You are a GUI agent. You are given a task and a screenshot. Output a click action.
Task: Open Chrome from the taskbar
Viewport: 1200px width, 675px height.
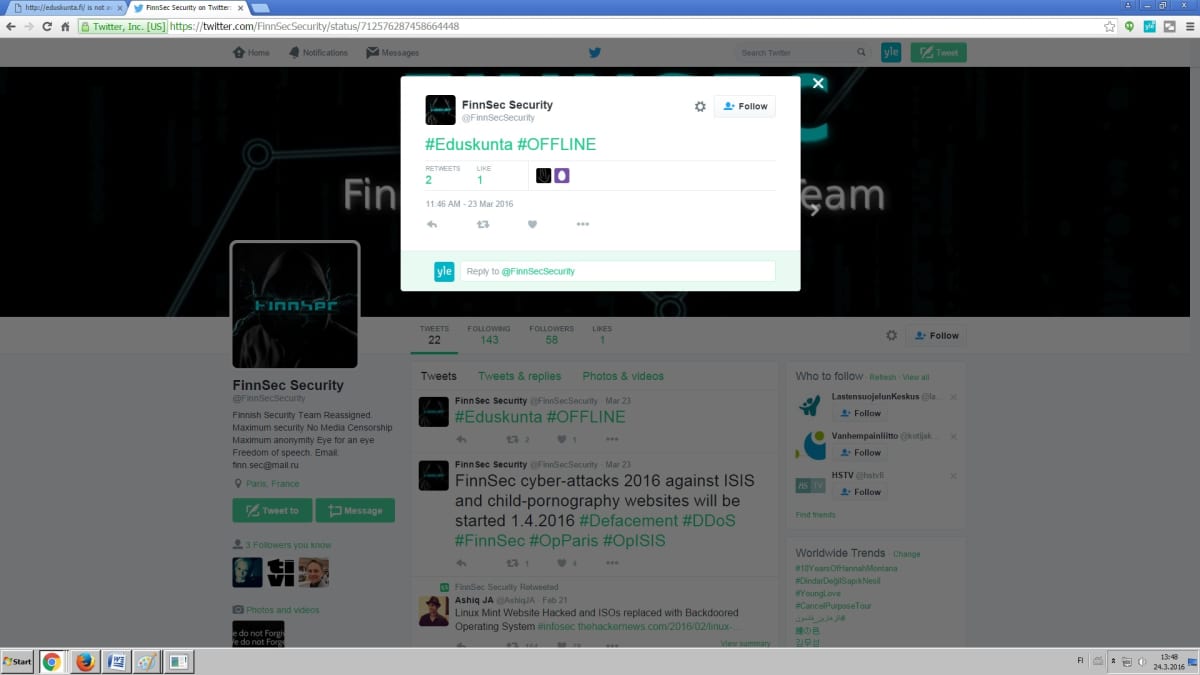tap(51, 662)
